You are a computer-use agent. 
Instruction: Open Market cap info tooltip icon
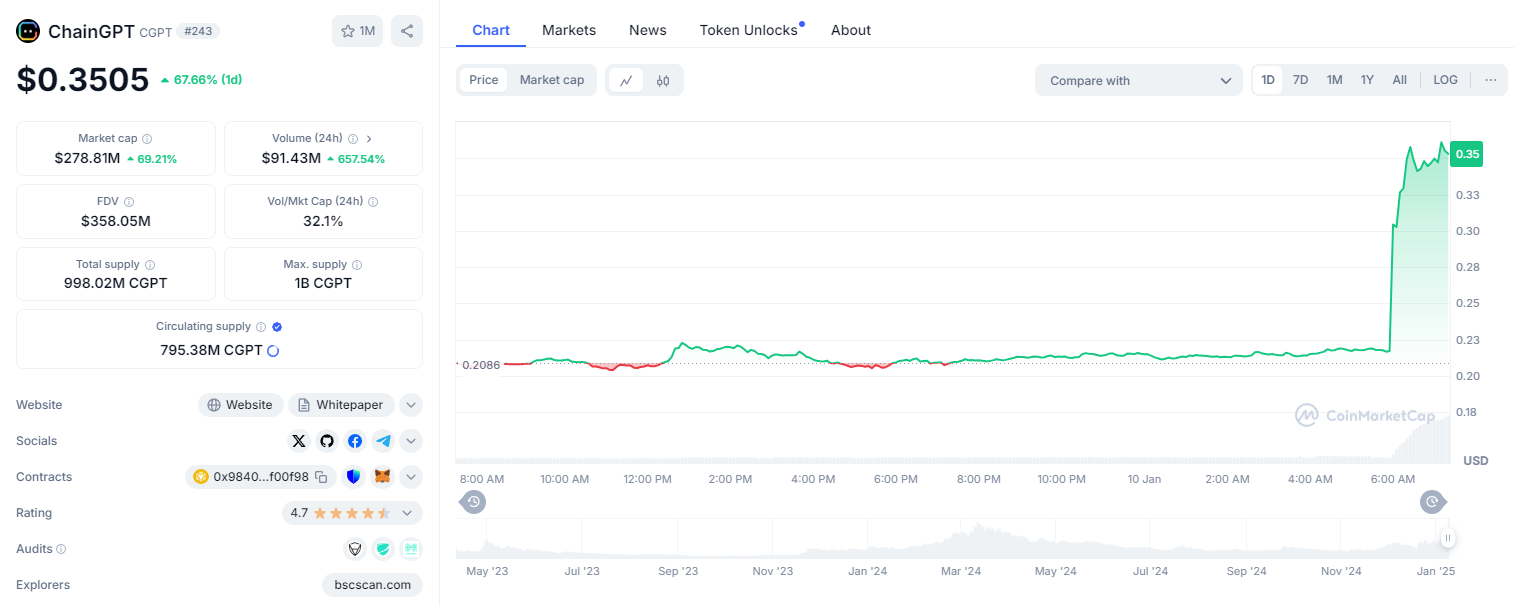pos(147,139)
